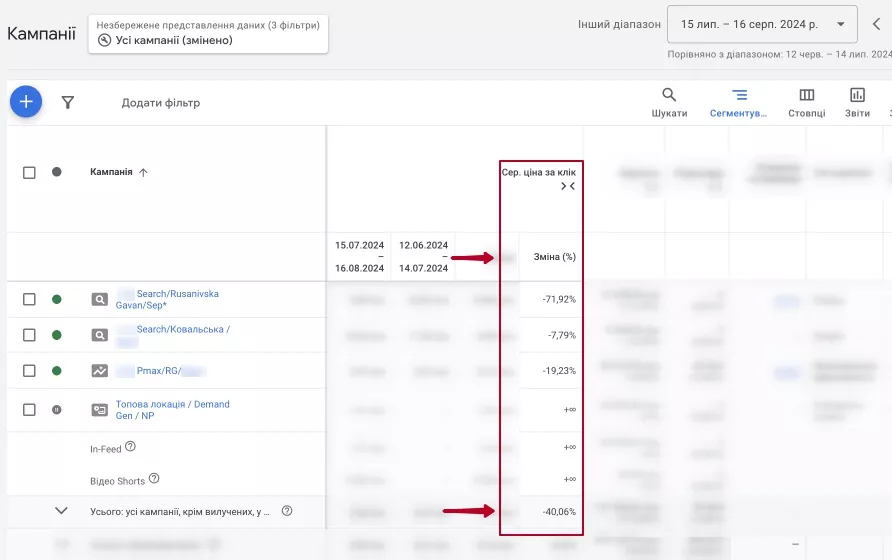This screenshot has height=560, width=892.
Task: Click the Сер. ціна за клік column header
Action: [539, 172]
